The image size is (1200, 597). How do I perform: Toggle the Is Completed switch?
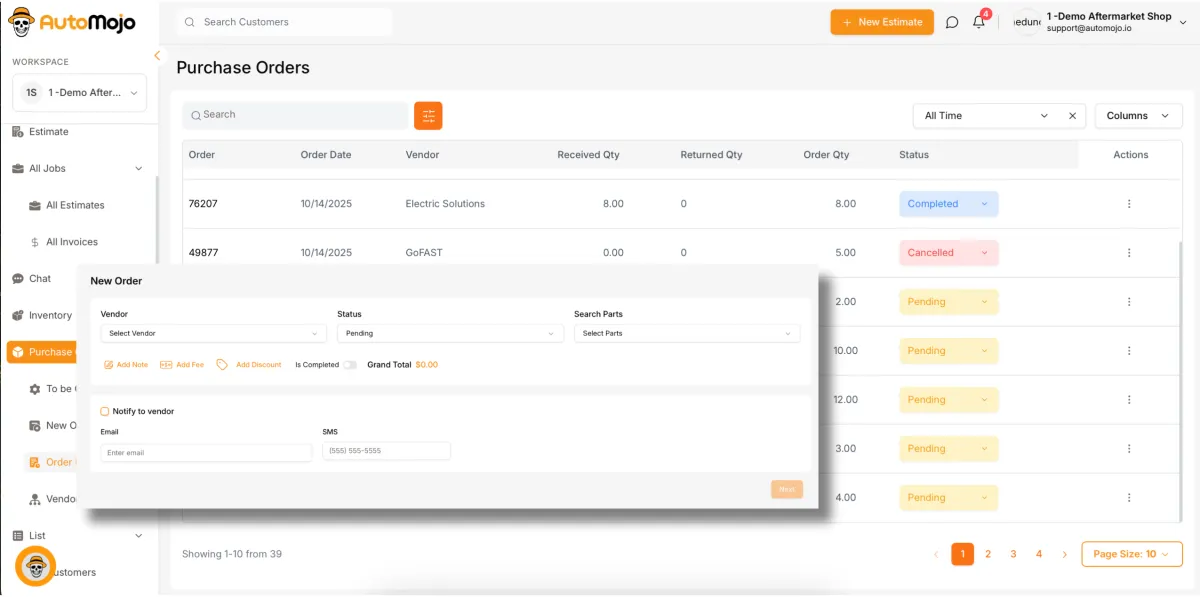[x=350, y=365]
